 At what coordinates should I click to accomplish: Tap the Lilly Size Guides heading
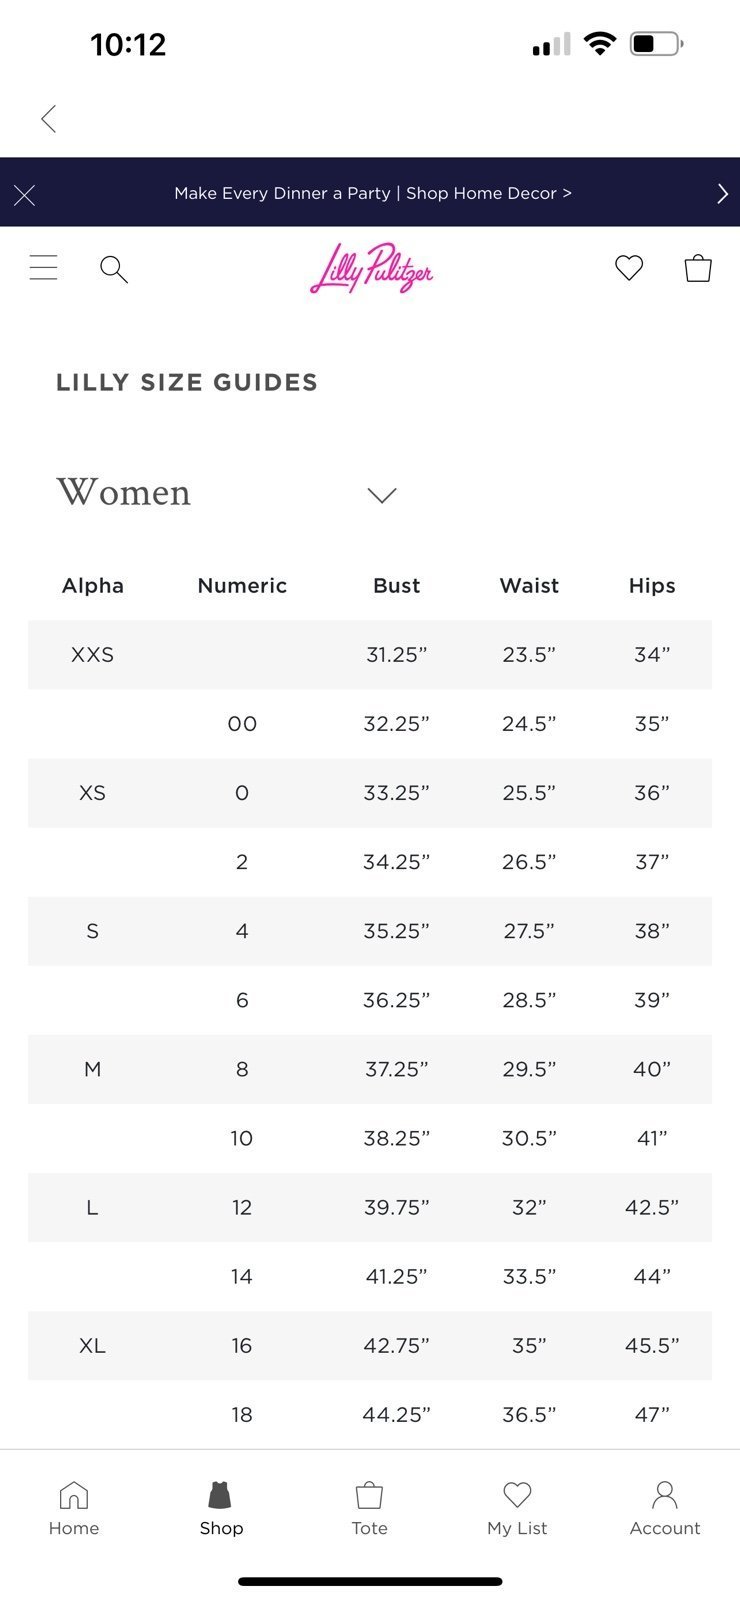pyautogui.click(x=187, y=382)
